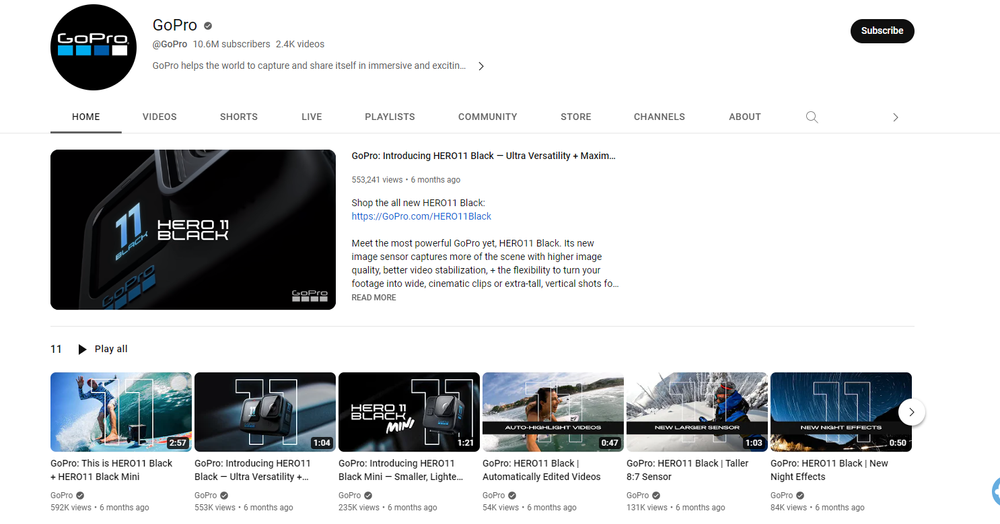Open the 1:04 HERO11 camera thumbnail
The height and width of the screenshot is (524, 1000).
coord(265,412)
